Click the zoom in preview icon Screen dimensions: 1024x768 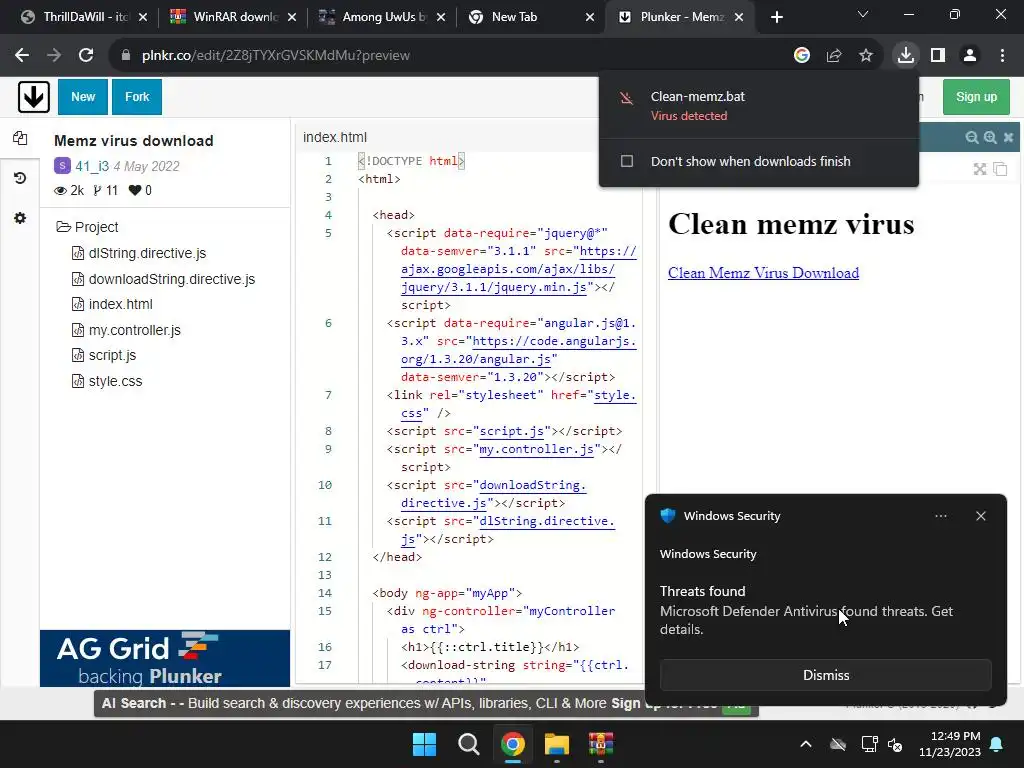[x=990, y=137]
